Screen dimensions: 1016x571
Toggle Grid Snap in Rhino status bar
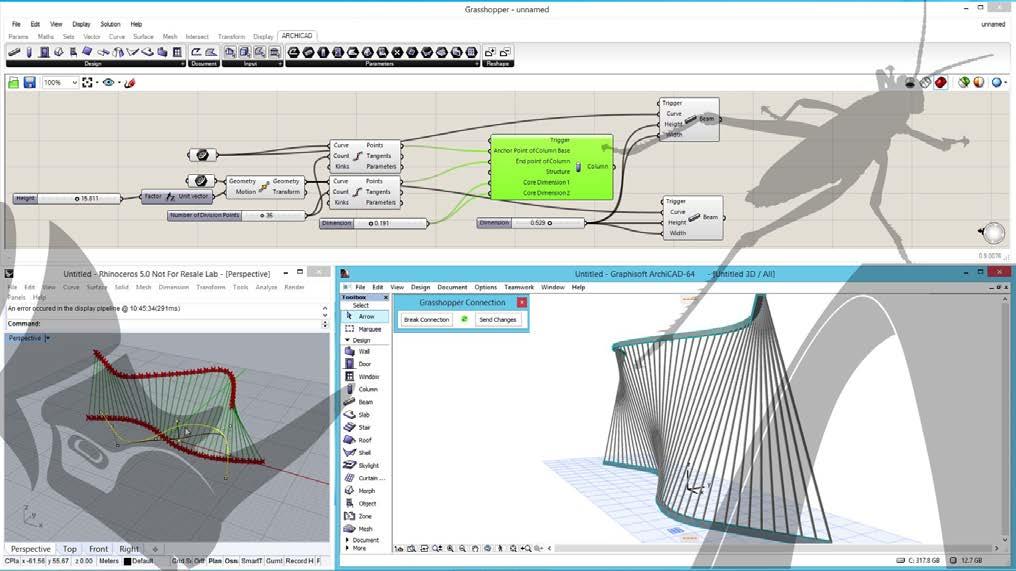[x=181, y=561]
